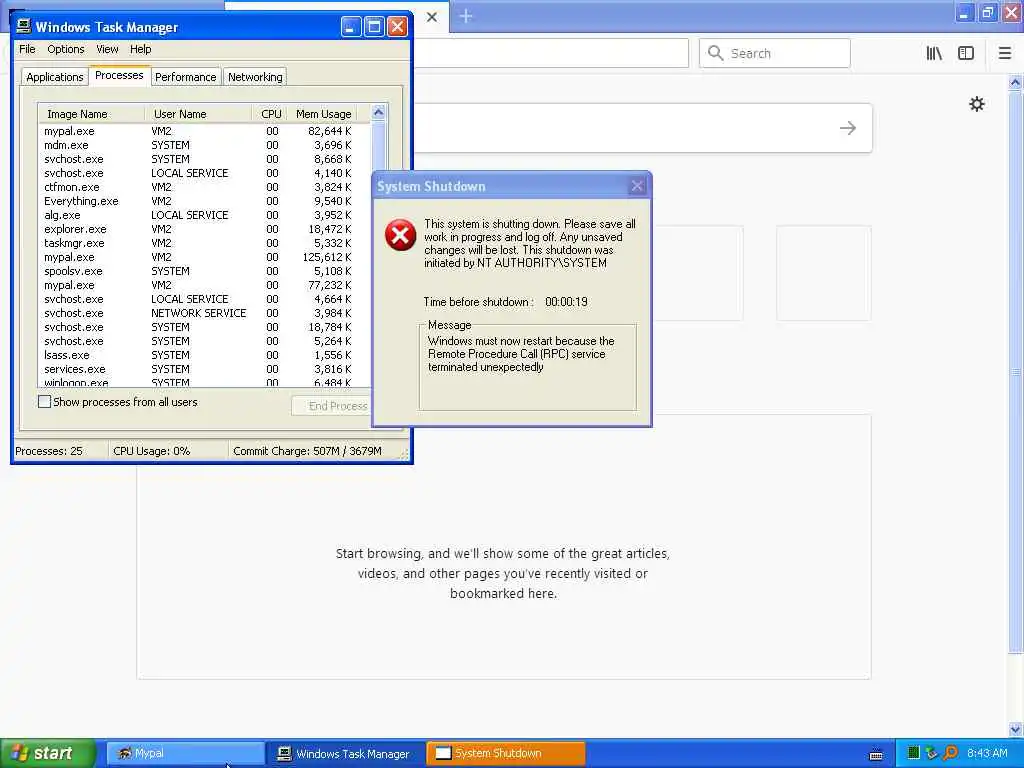
Task: Sort processes by Image Name column
Action: click(91, 114)
